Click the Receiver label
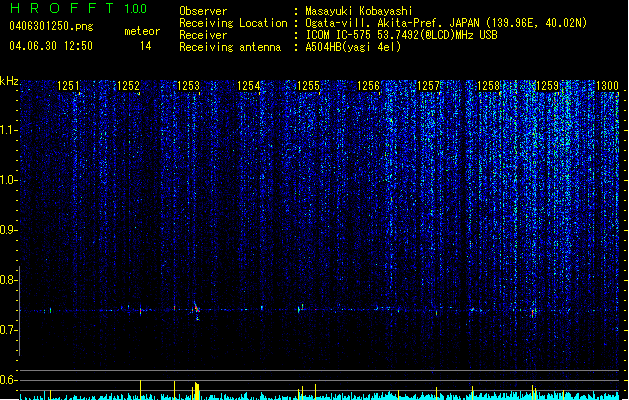Viewport: 629px width, 400px height. [203, 35]
